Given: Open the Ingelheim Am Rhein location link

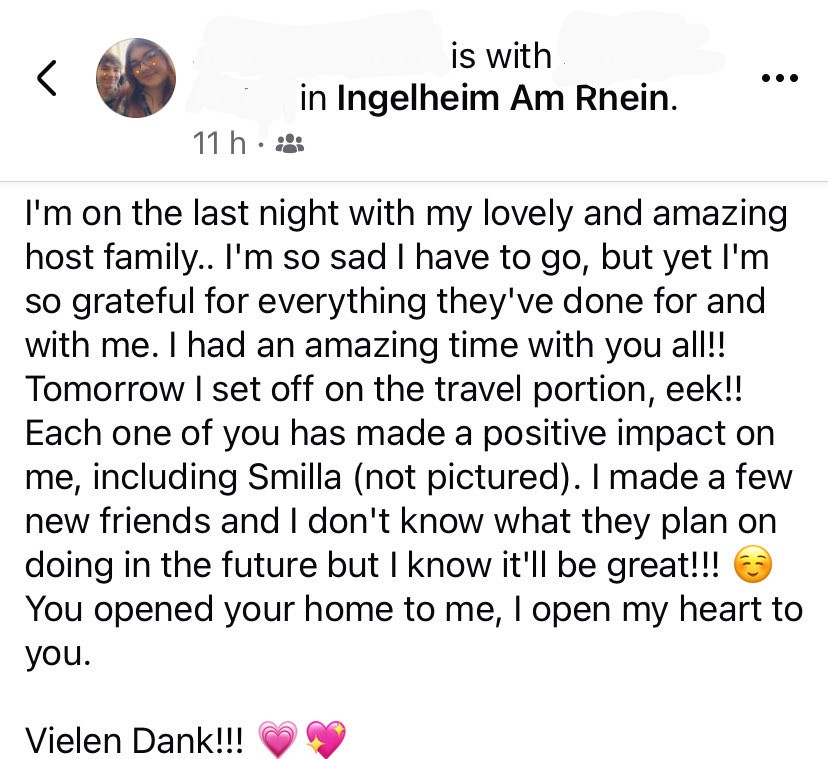Looking at the screenshot, I should coord(504,98).
